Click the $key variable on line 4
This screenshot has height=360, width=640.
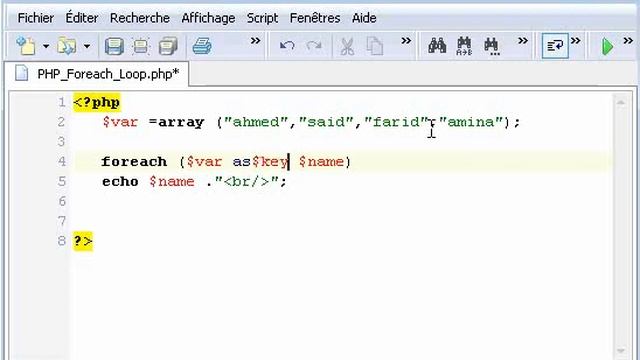click(x=270, y=162)
